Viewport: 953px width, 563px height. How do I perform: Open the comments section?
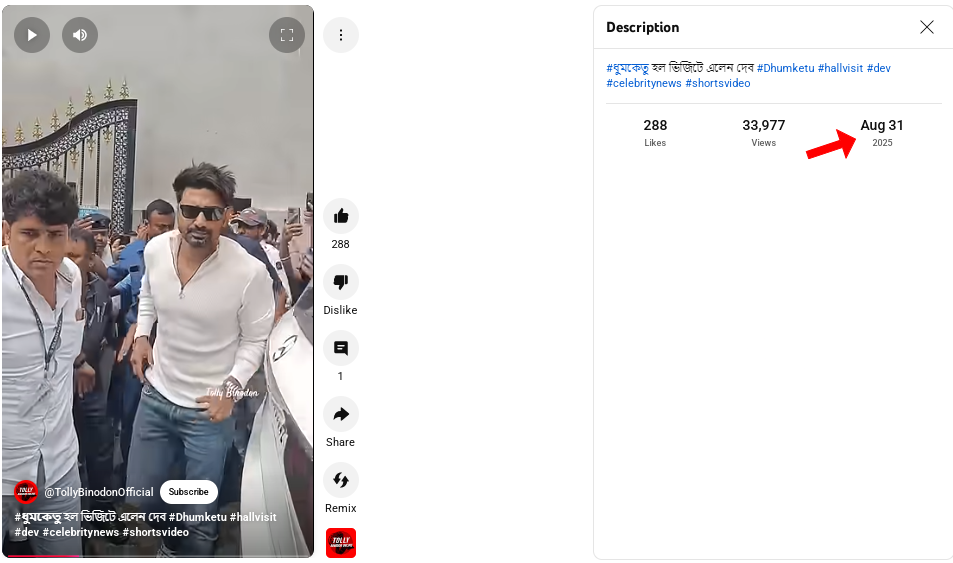tap(341, 348)
